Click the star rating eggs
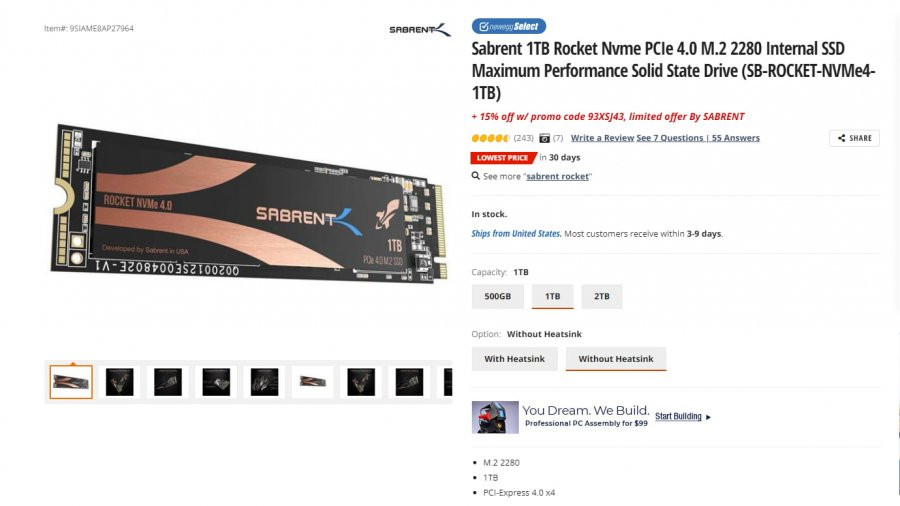Viewport: 900px width, 506px height. [490, 138]
